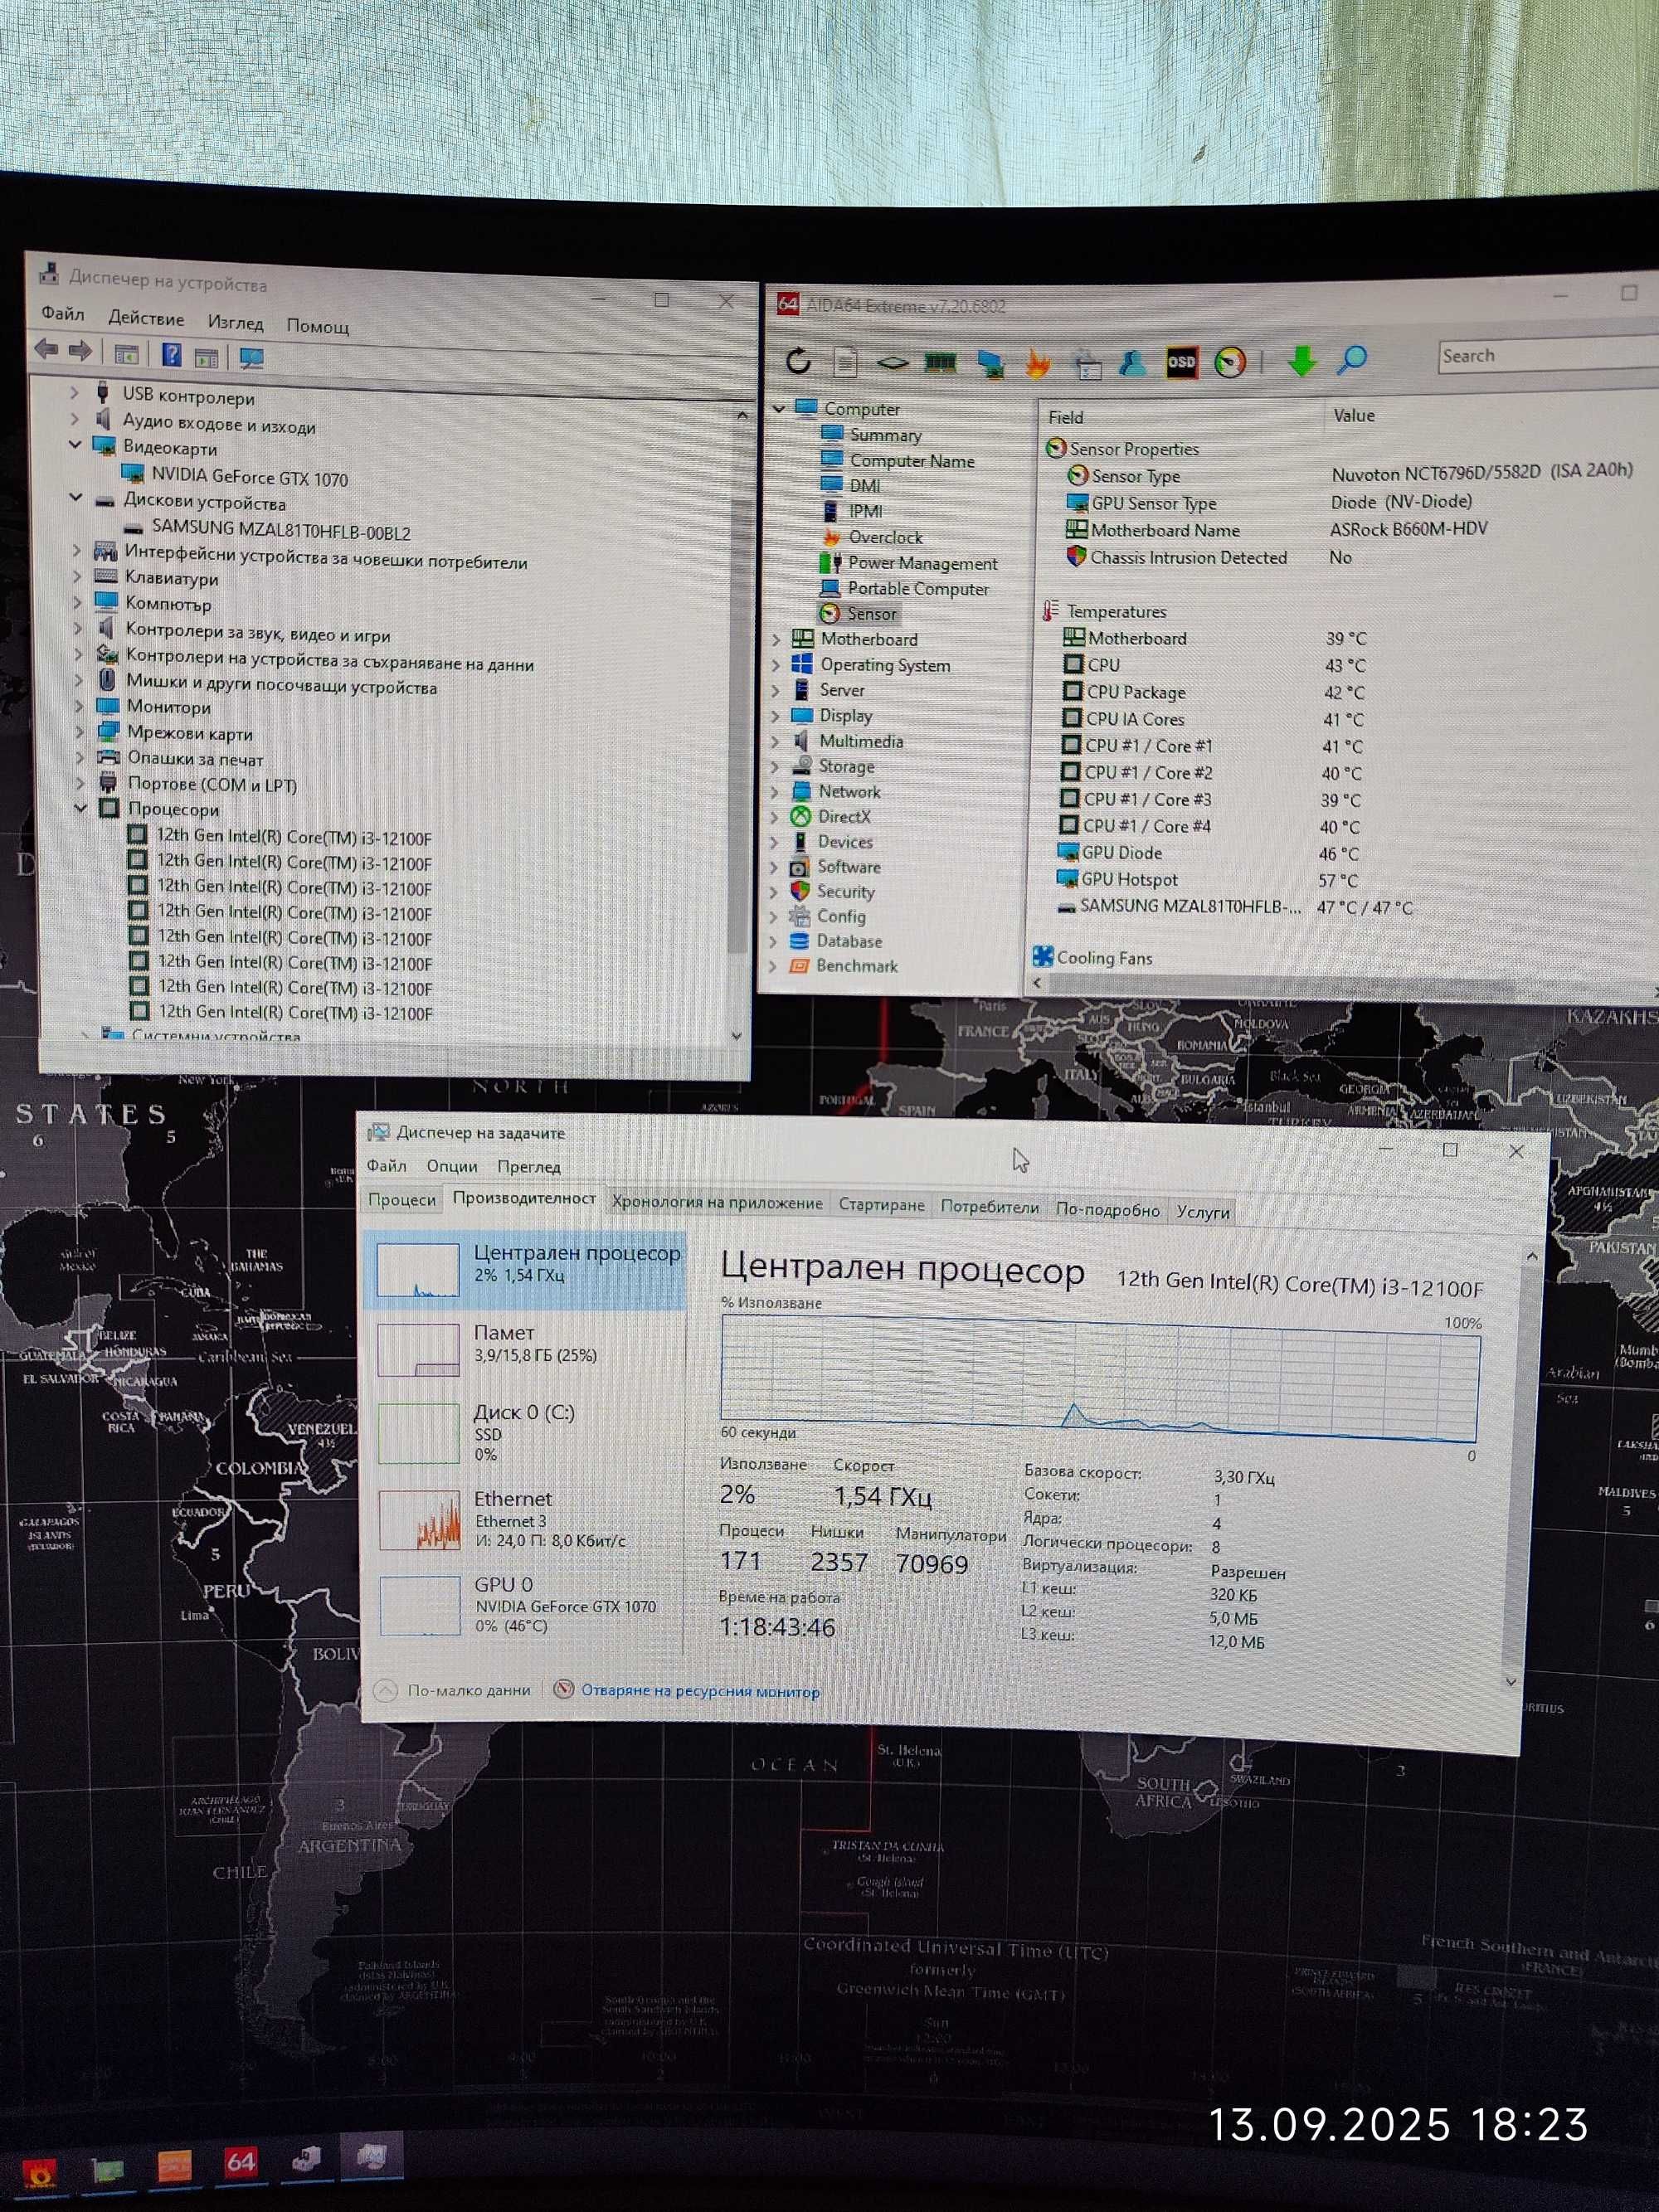Switch to the Потребители tab
Screen dimensions: 1659x2212
(x=990, y=1207)
